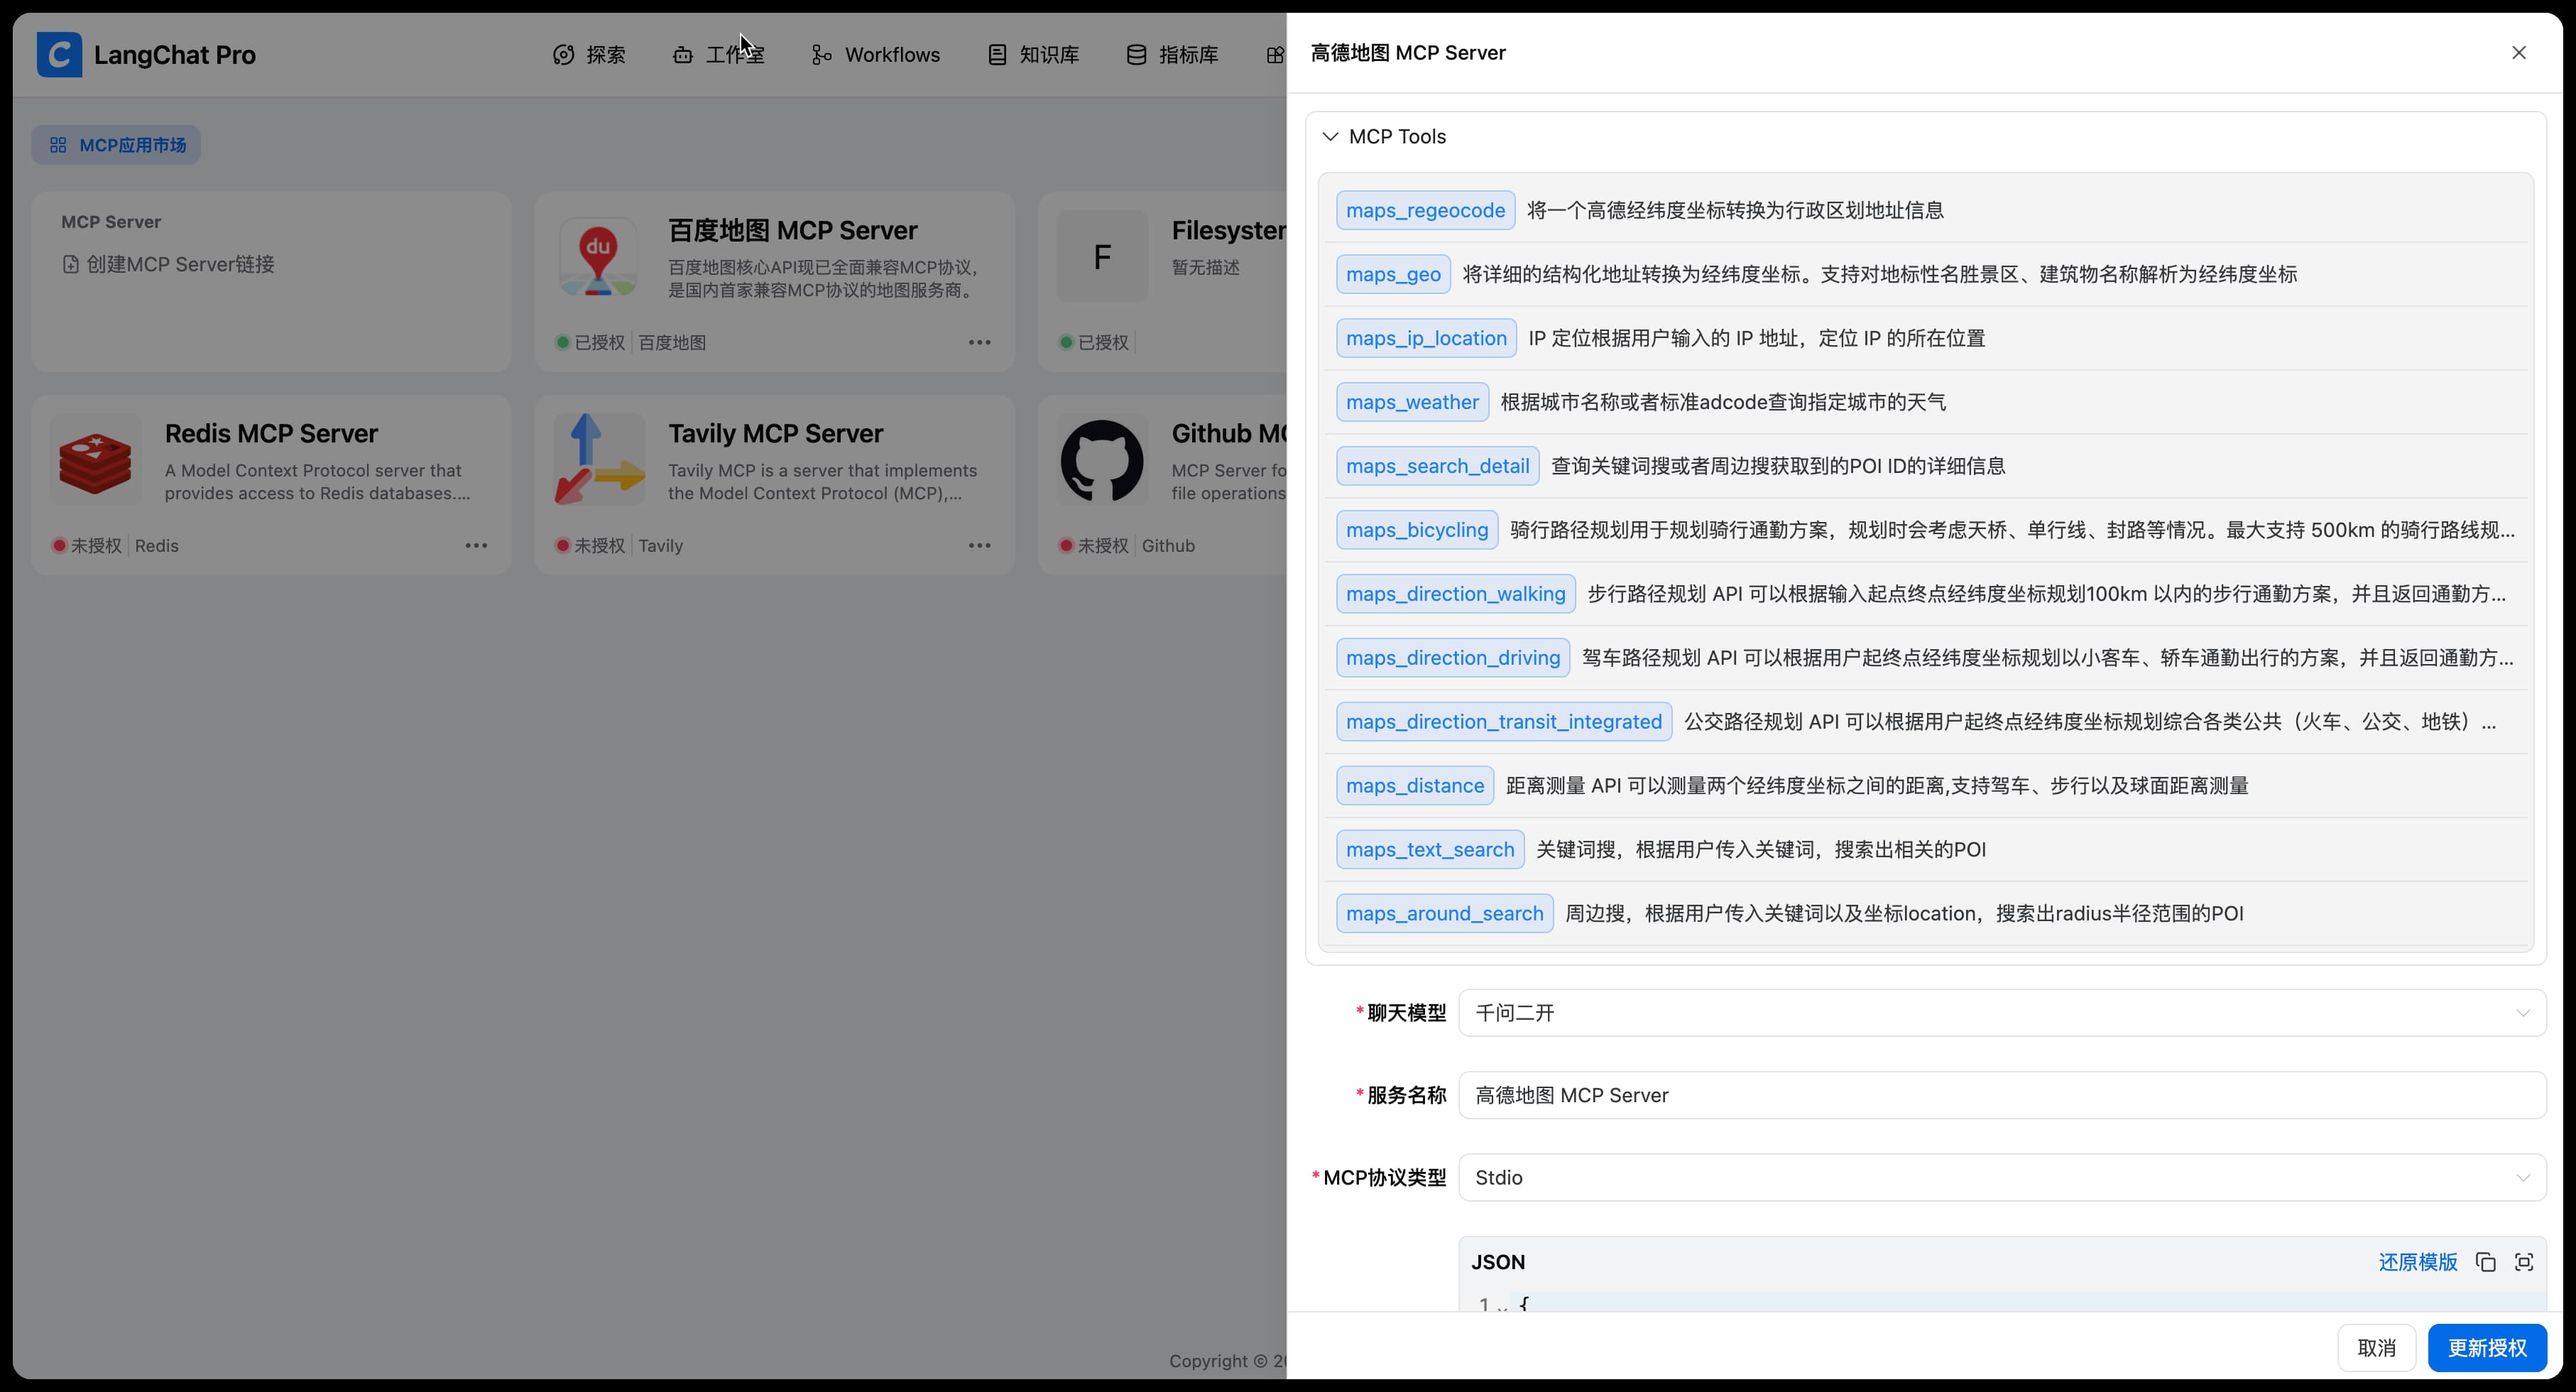Click the Filesystem F avatar icon
This screenshot has width=2576, height=1392.
tap(1102, 257)
